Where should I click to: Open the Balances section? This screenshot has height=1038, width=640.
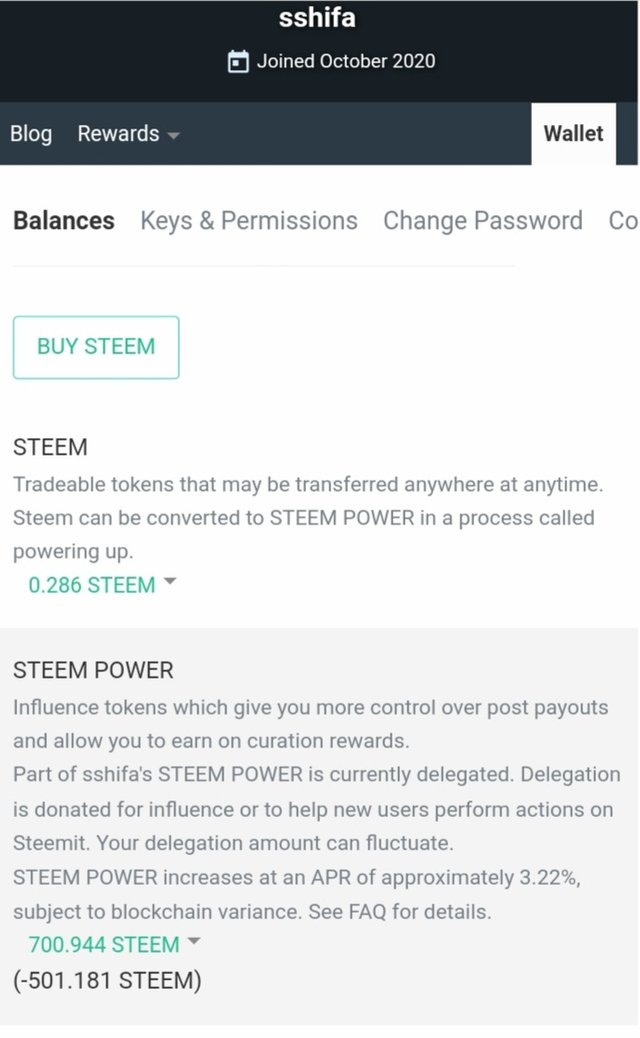[x=64, y=221]
